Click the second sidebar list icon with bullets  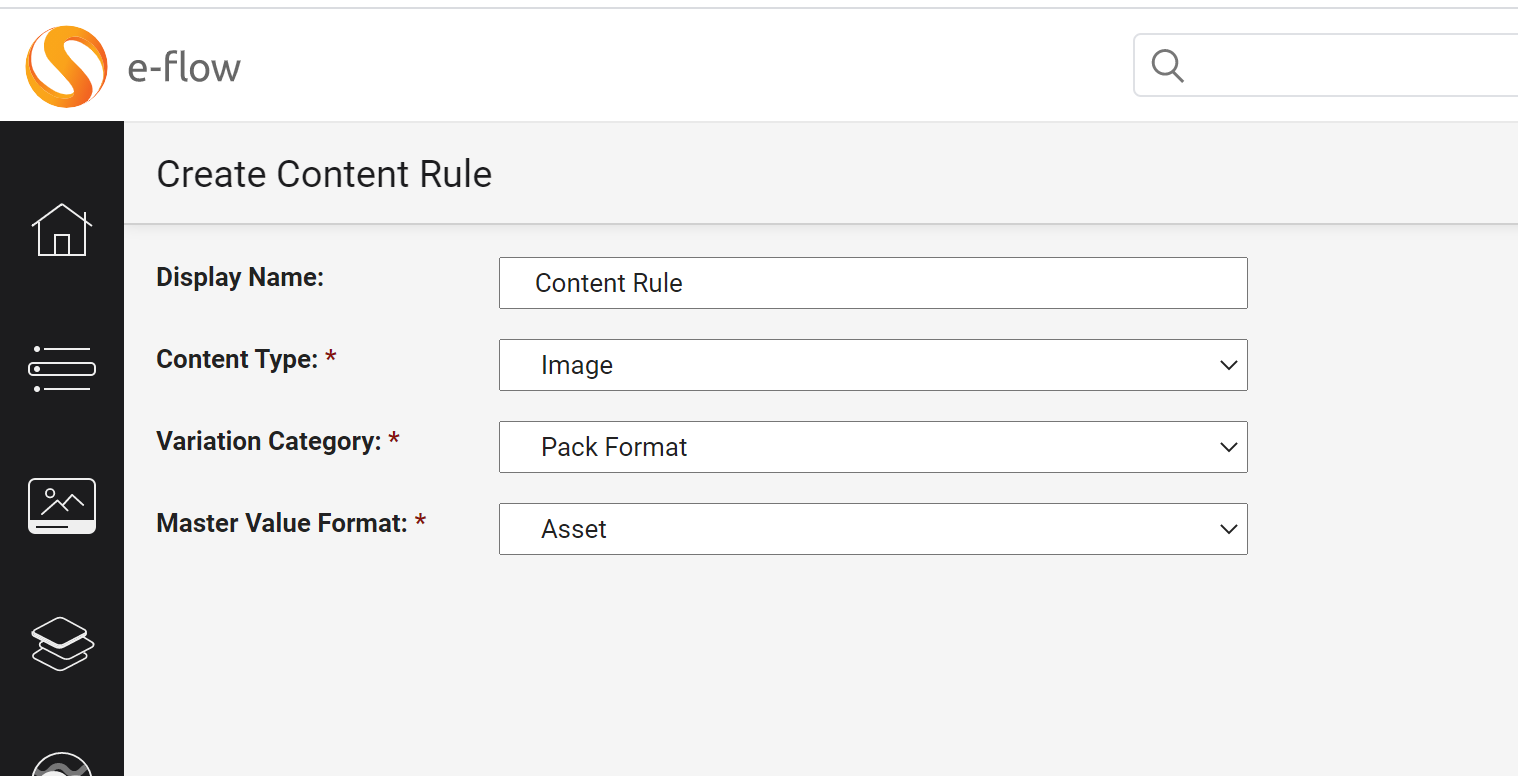(x=62, y=368)
